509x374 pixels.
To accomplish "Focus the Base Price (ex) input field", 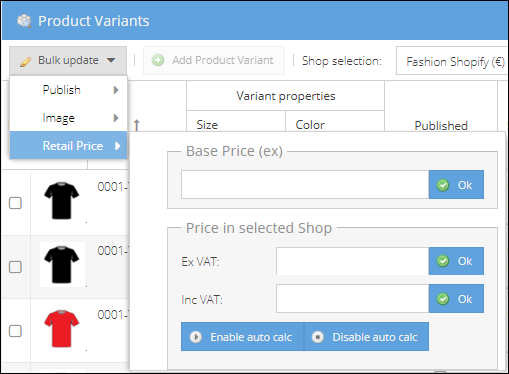I will 305,185.
